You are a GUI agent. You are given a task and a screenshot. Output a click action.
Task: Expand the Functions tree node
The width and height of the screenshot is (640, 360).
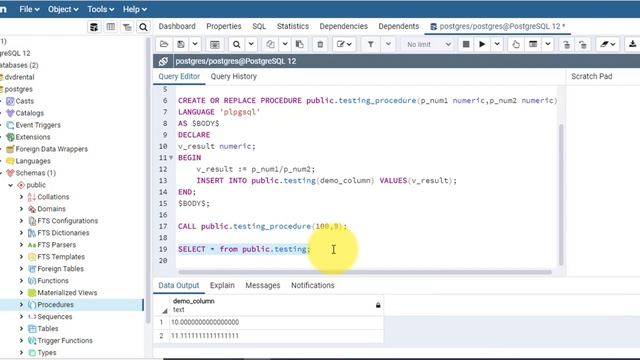[x=21, y=281]
